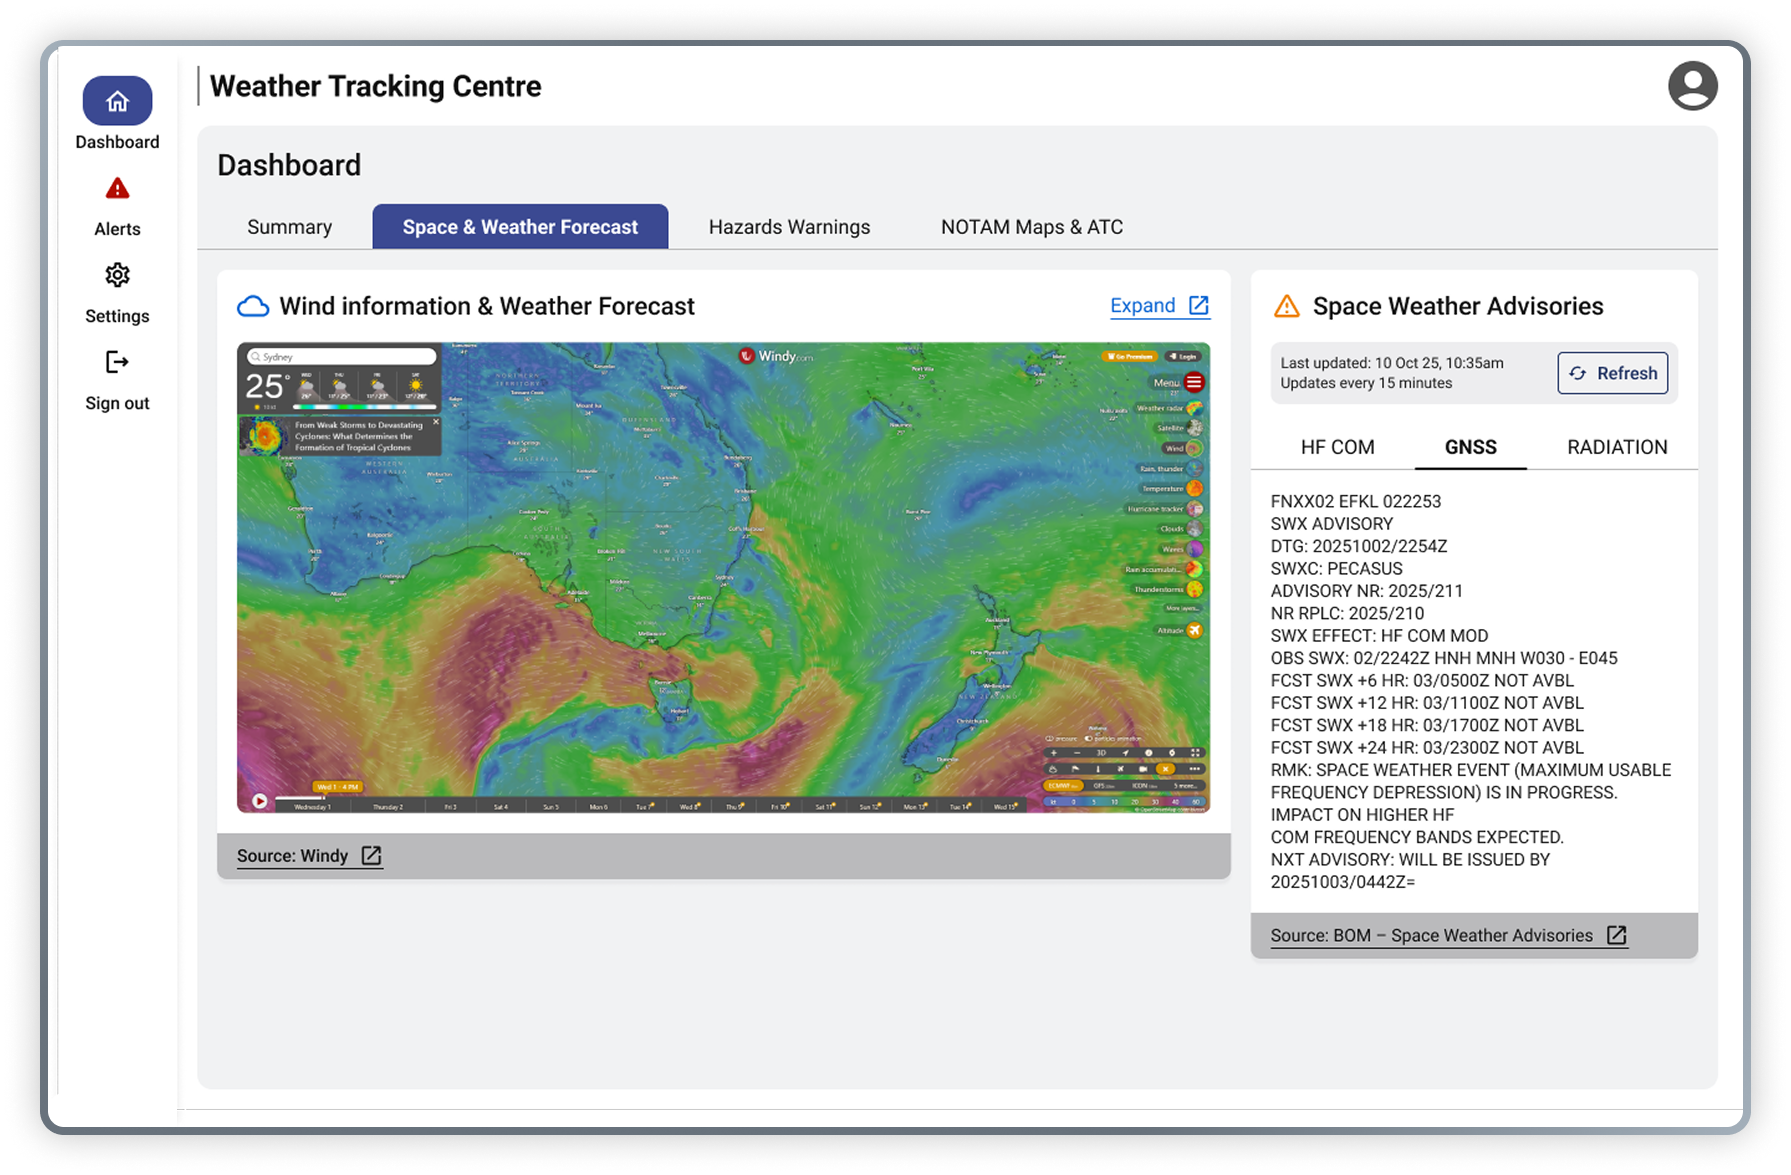Click Thursday 2 on the forecast timeline
The image size is (1791, 1175).
[388, 806]
